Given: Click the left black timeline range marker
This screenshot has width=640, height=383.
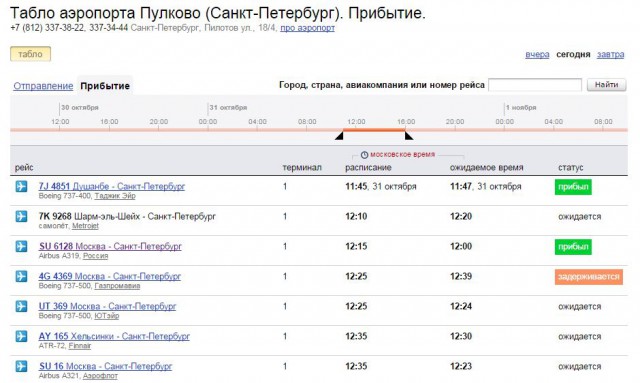Looking at the screenshot, I should coord(339,136).
